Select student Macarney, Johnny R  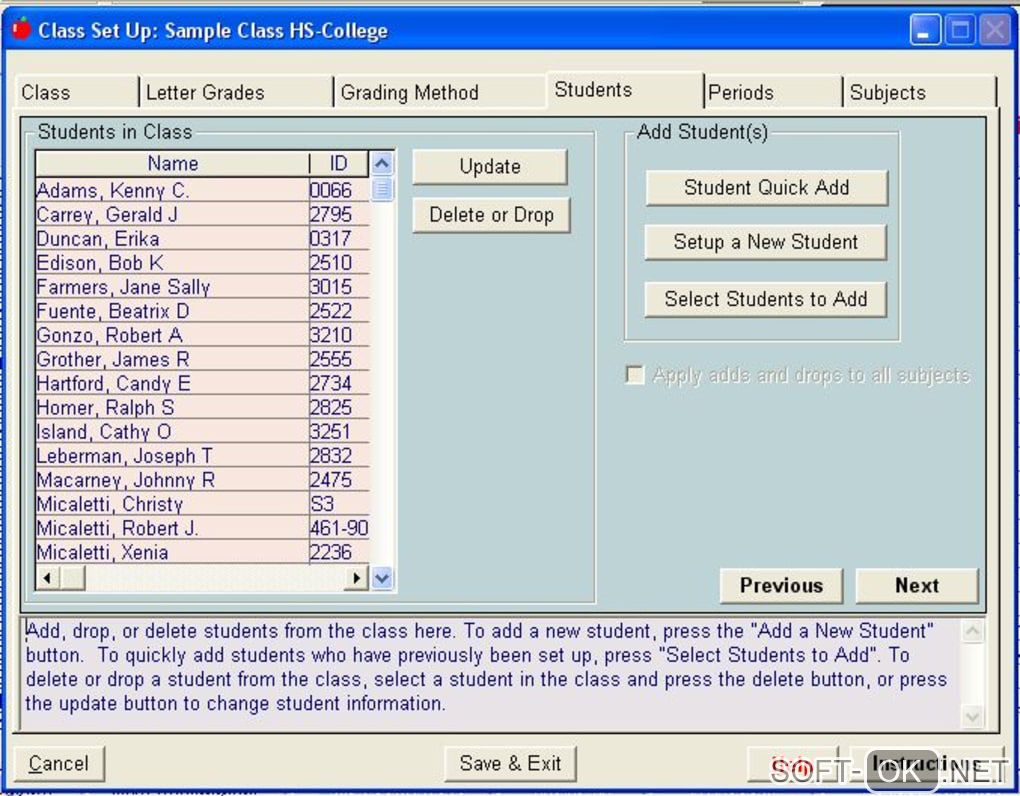pos(172,479)
